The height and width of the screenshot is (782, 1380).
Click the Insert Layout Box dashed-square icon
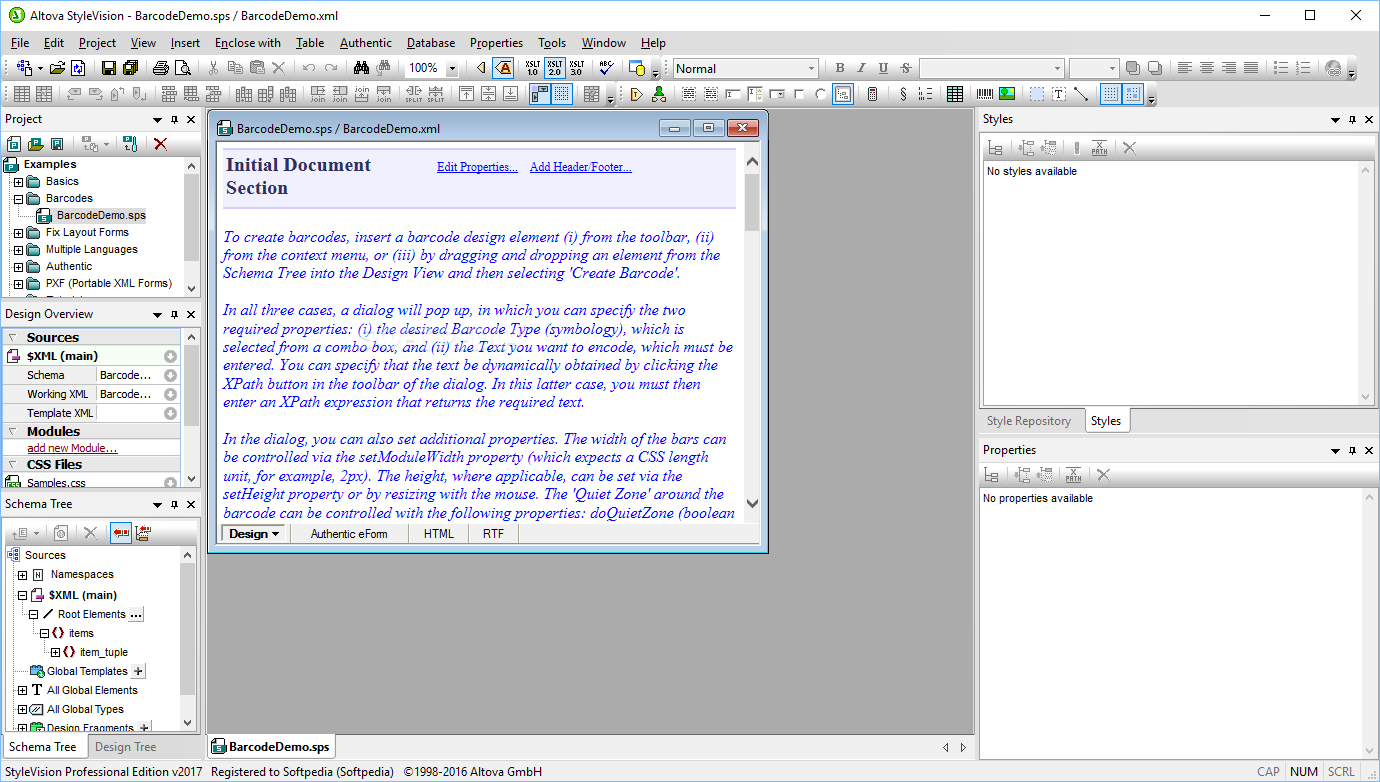(x=1037, y=94)
